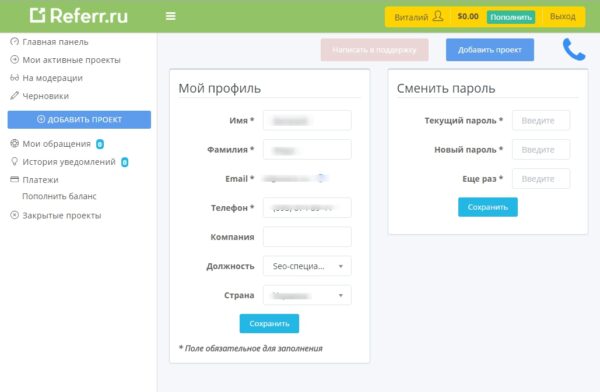This screenshot has height=392, width=600.
Task: Open Мои активные проекты
Action: coord(72,60)
